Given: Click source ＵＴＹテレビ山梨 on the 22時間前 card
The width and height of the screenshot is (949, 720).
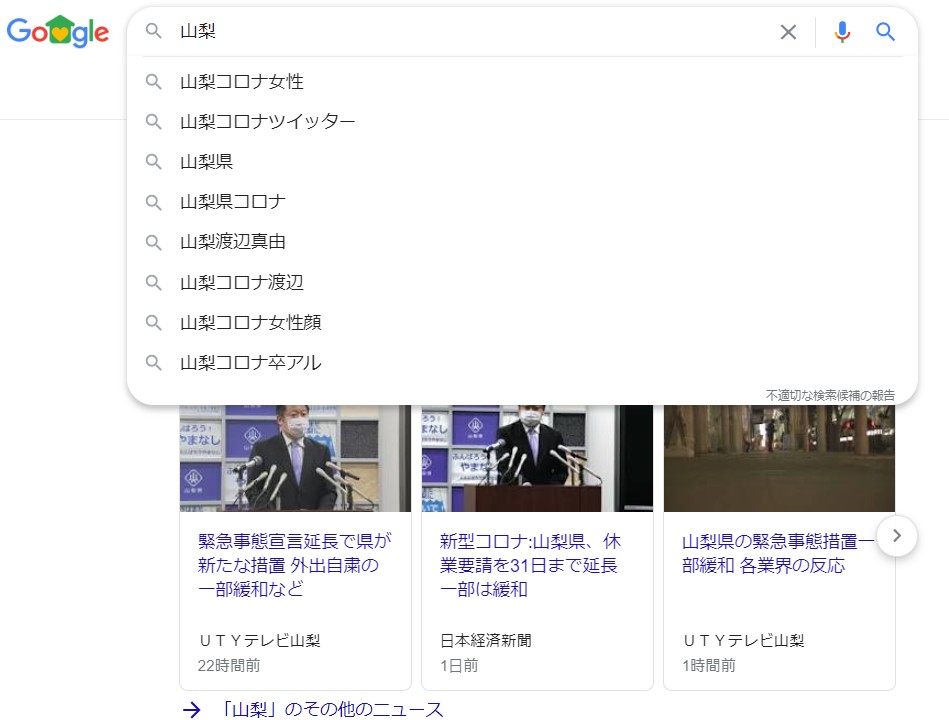Looking at the screenshot, I should [x=259, y=640].
